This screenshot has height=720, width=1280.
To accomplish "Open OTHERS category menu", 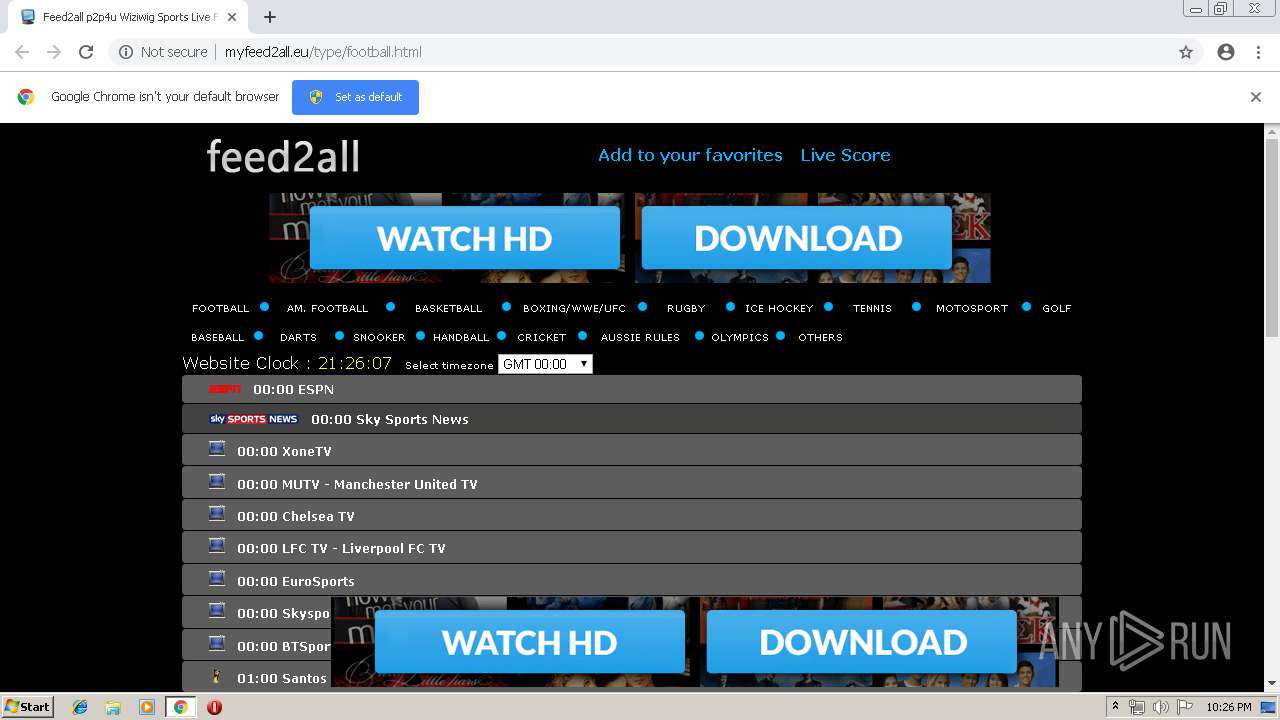I will 820,337.
